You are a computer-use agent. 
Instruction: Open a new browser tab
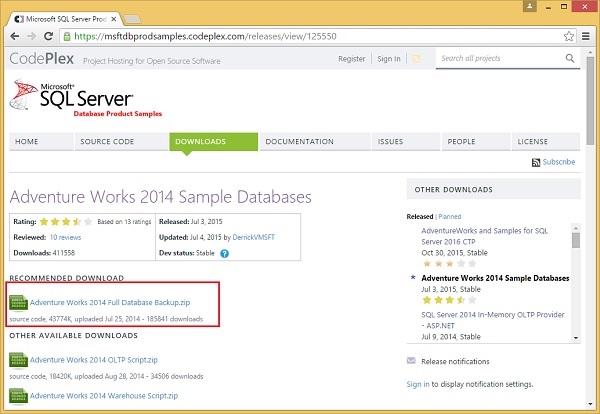pyautogui.click(x=132, y=19)
